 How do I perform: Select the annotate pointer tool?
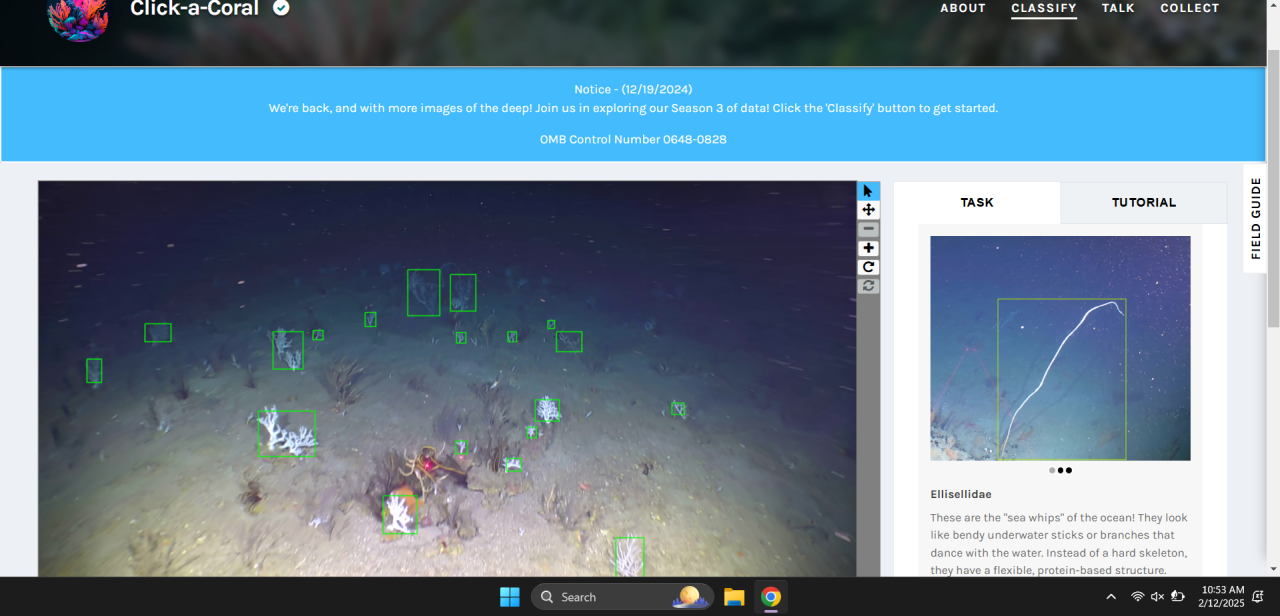coord(868,191)
